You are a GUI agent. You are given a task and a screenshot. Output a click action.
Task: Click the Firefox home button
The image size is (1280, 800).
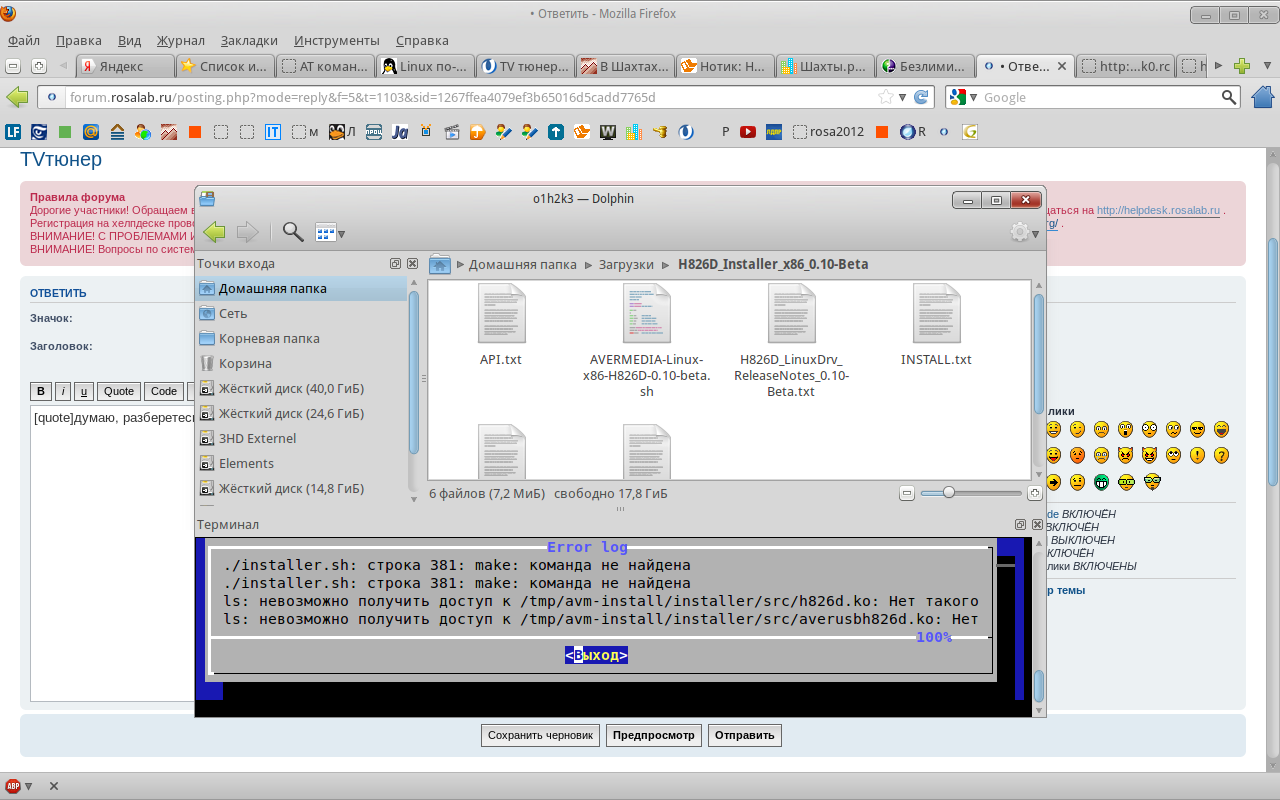pos(1263,97)
